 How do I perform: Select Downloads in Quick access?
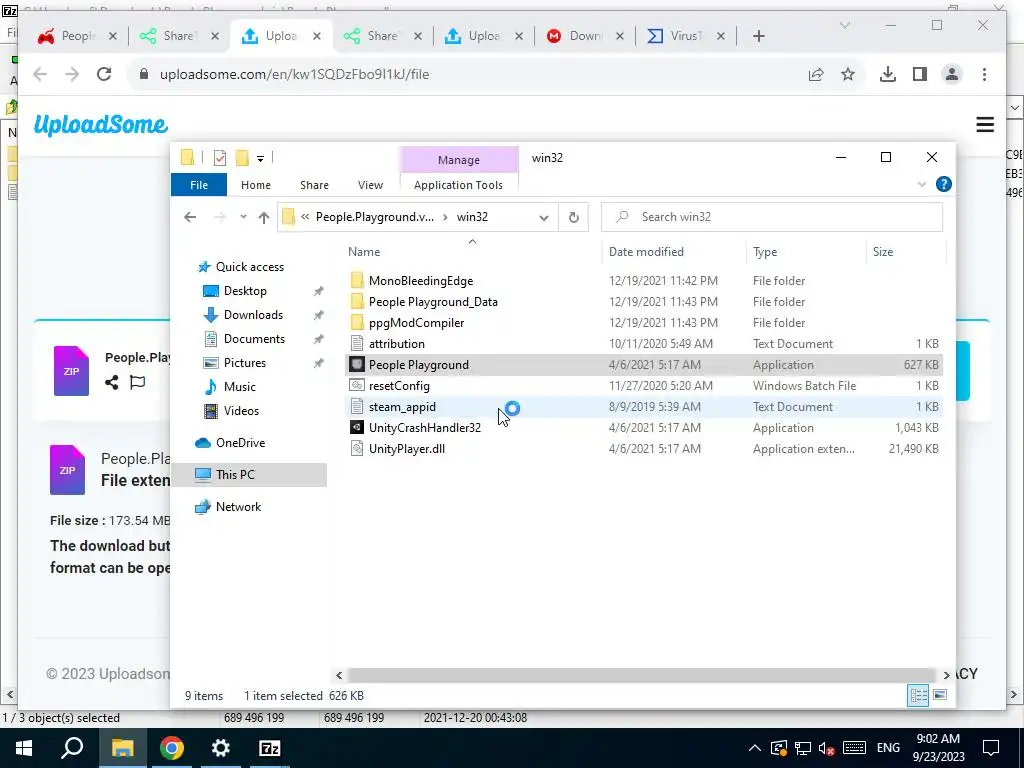(x=253, y=315)
